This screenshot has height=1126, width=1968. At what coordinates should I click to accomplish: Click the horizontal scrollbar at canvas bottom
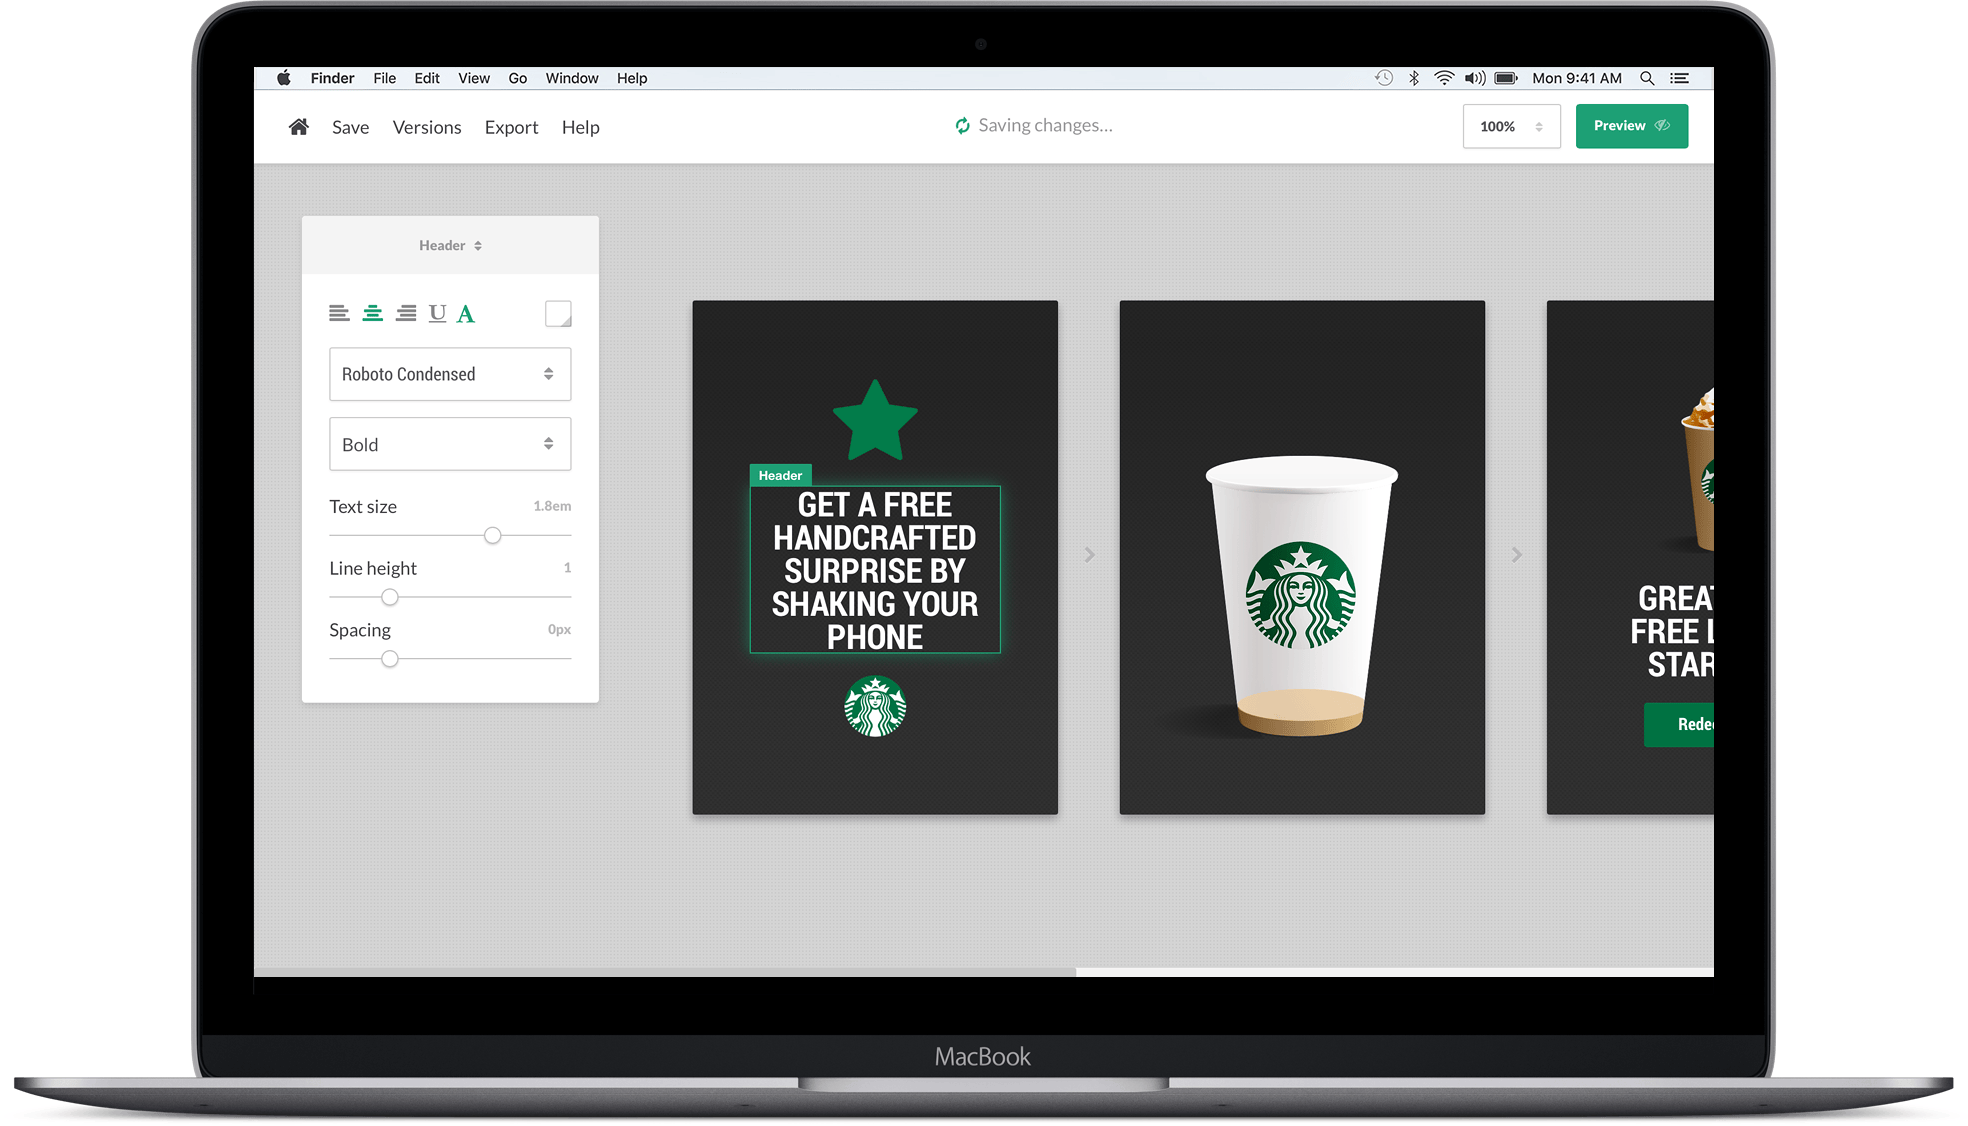pos(665,972)
